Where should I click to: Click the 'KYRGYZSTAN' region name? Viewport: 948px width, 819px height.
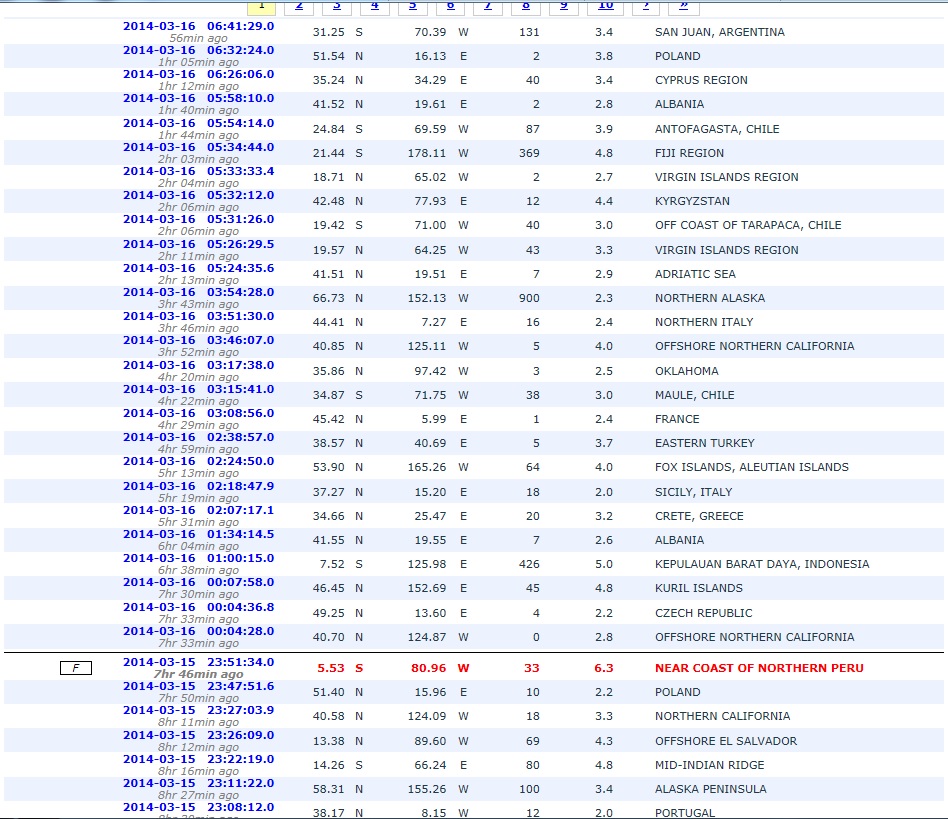pos(692,201)
